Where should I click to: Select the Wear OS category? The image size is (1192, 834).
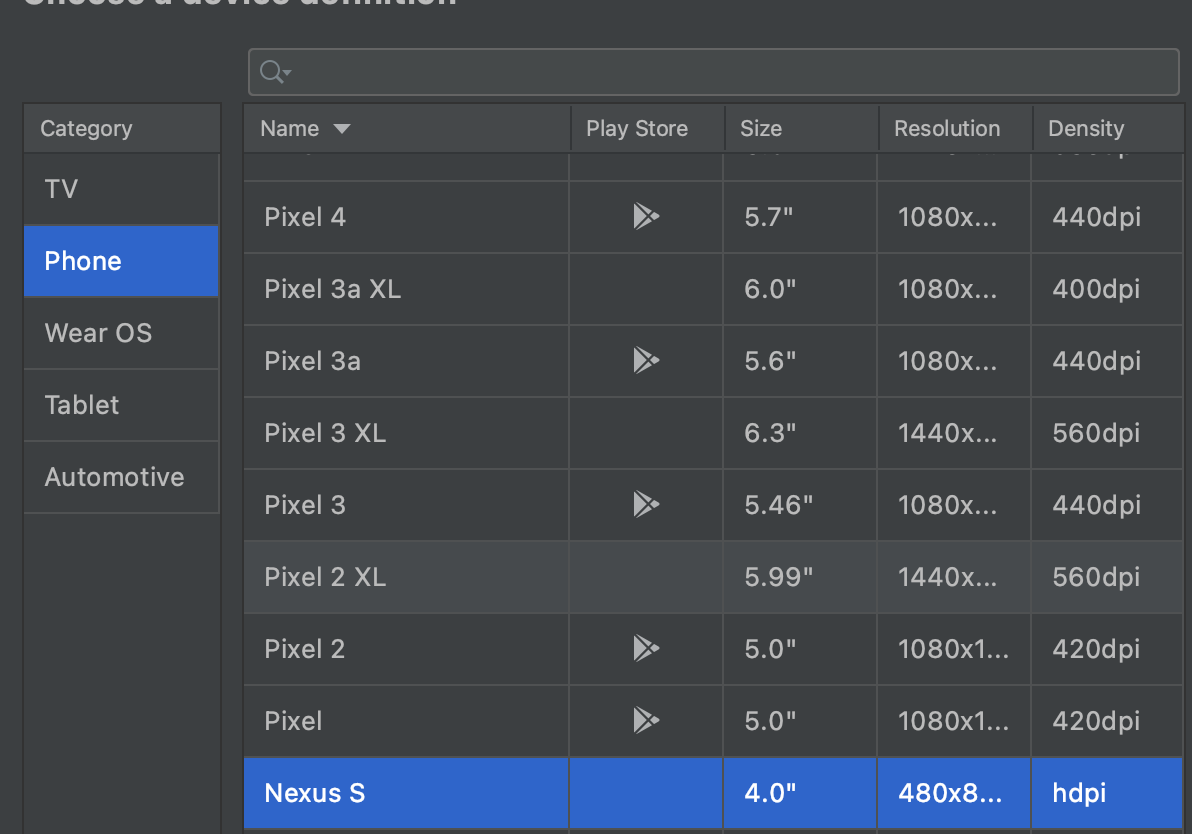tap(122, 333)
